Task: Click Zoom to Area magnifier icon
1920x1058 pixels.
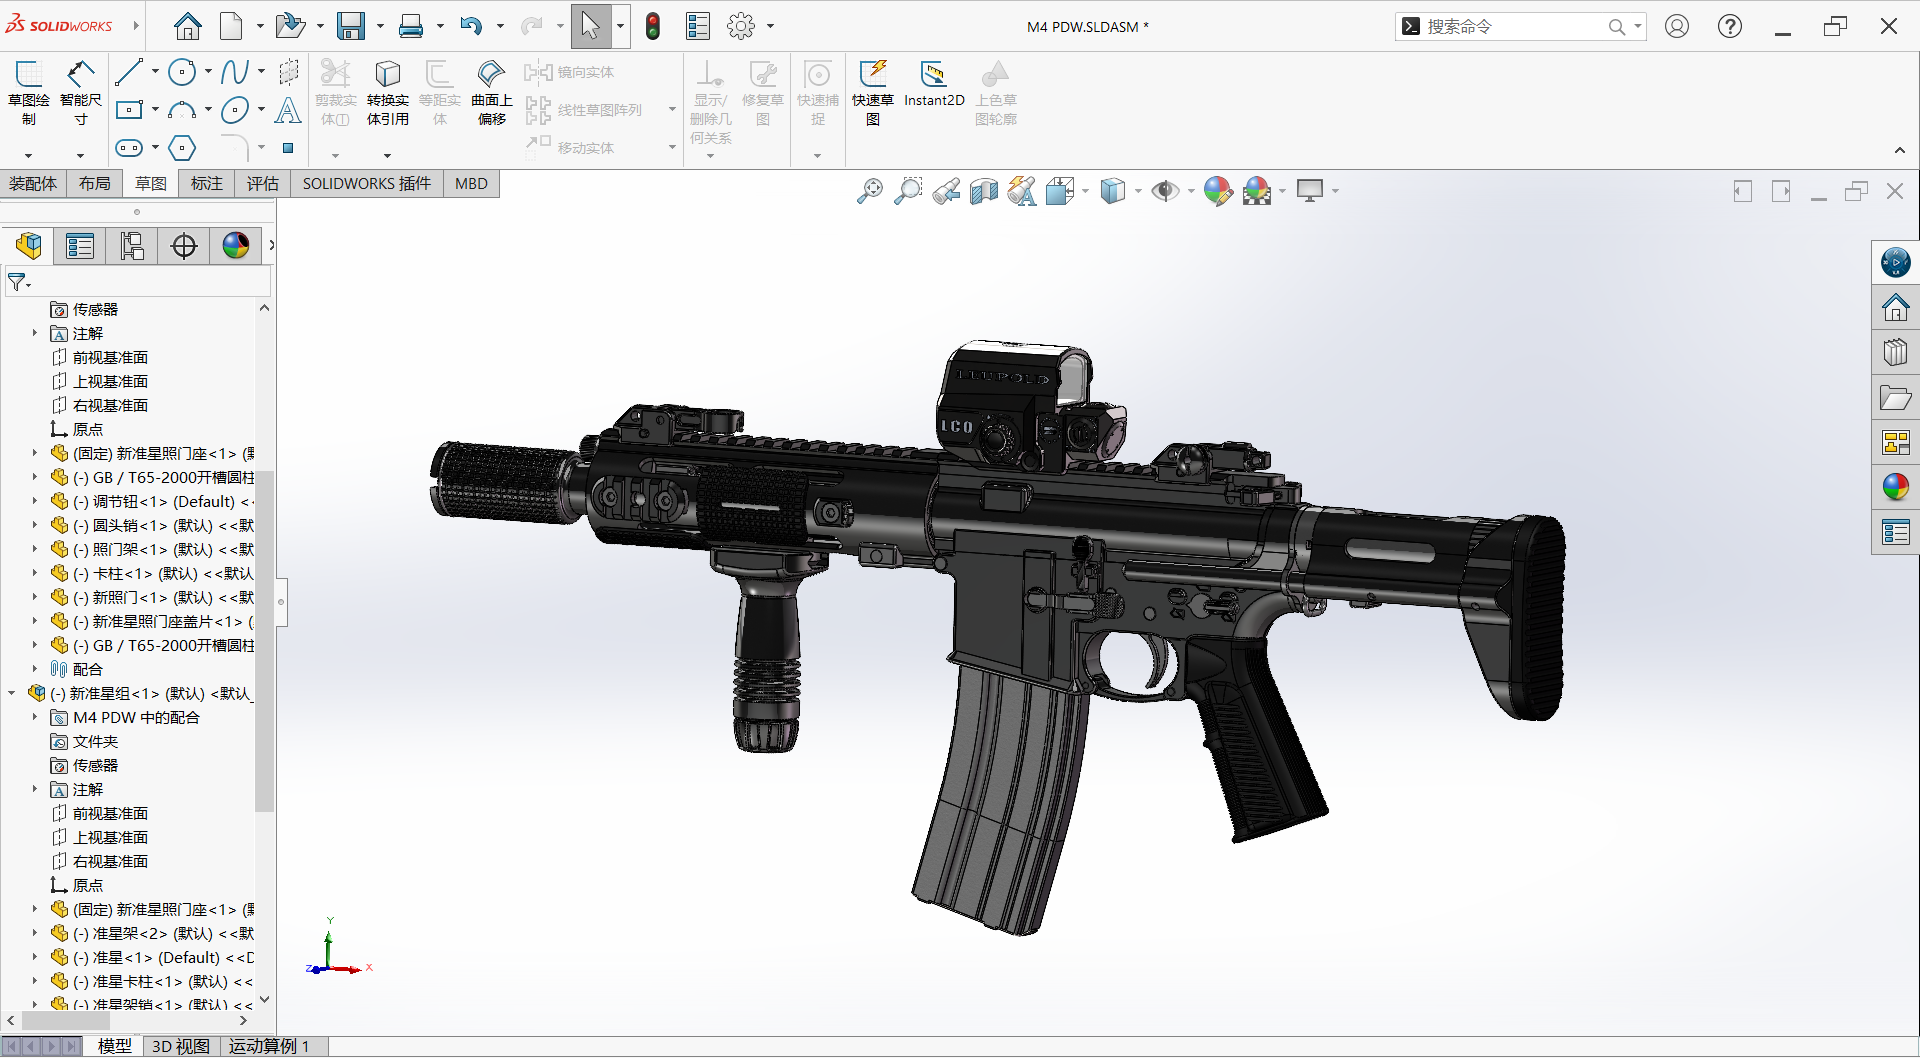Action: pyautogui.click(x=908, y=191)
